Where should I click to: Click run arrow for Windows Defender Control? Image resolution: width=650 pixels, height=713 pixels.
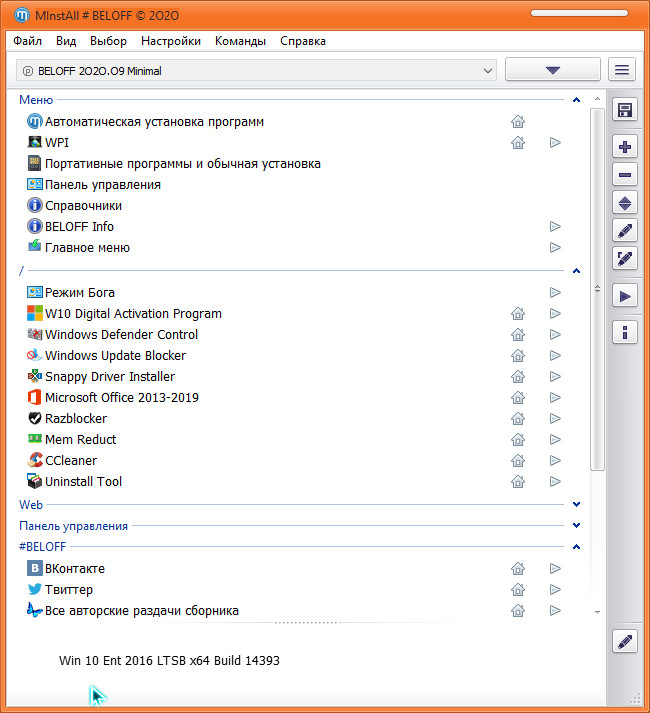tap(555, 335)
